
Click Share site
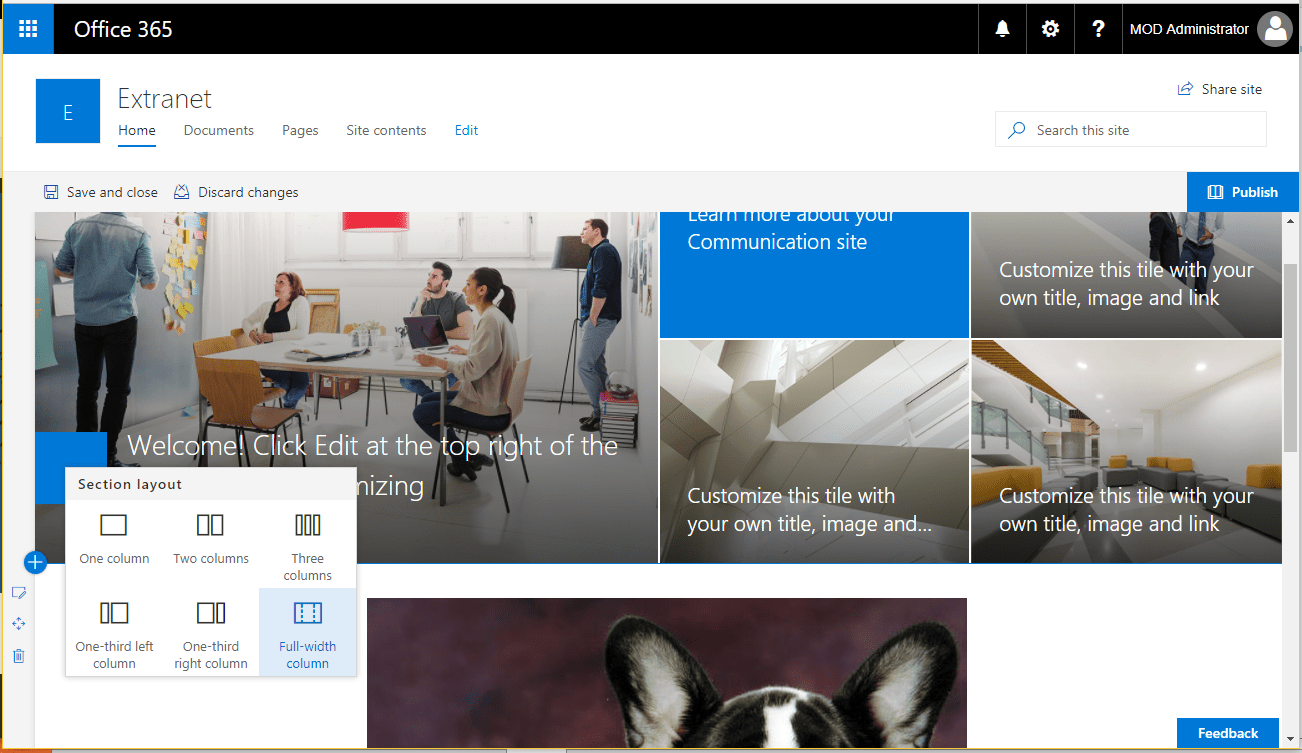click(x=1220, y=89)
